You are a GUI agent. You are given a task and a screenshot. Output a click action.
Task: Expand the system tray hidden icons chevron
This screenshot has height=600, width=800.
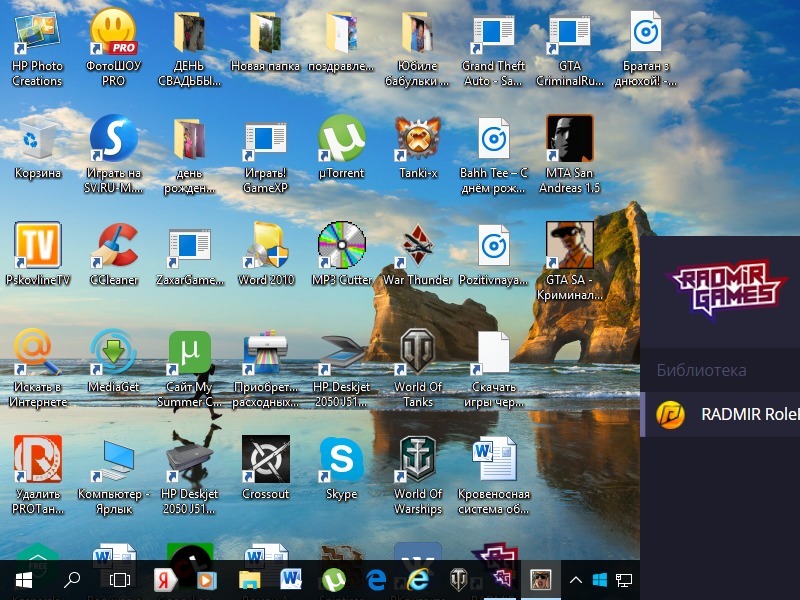pos(576,580)
